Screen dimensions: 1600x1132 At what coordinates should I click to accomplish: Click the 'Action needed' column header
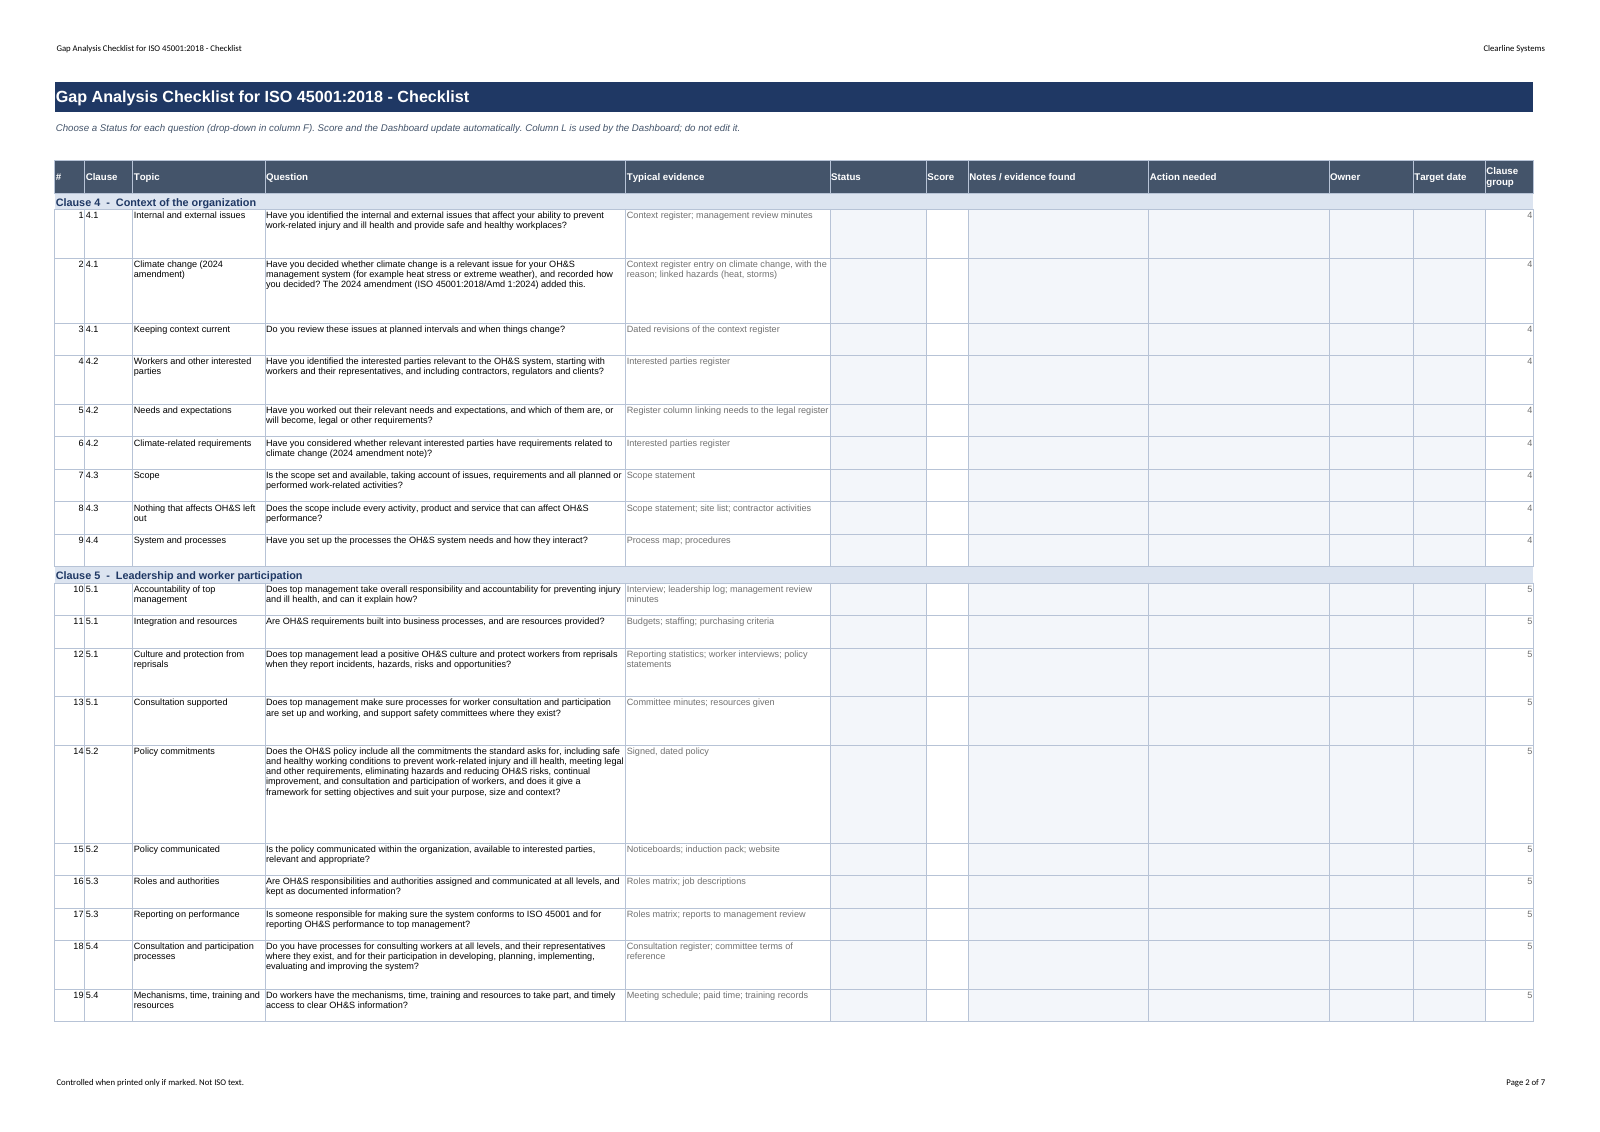coord(1238,177)
